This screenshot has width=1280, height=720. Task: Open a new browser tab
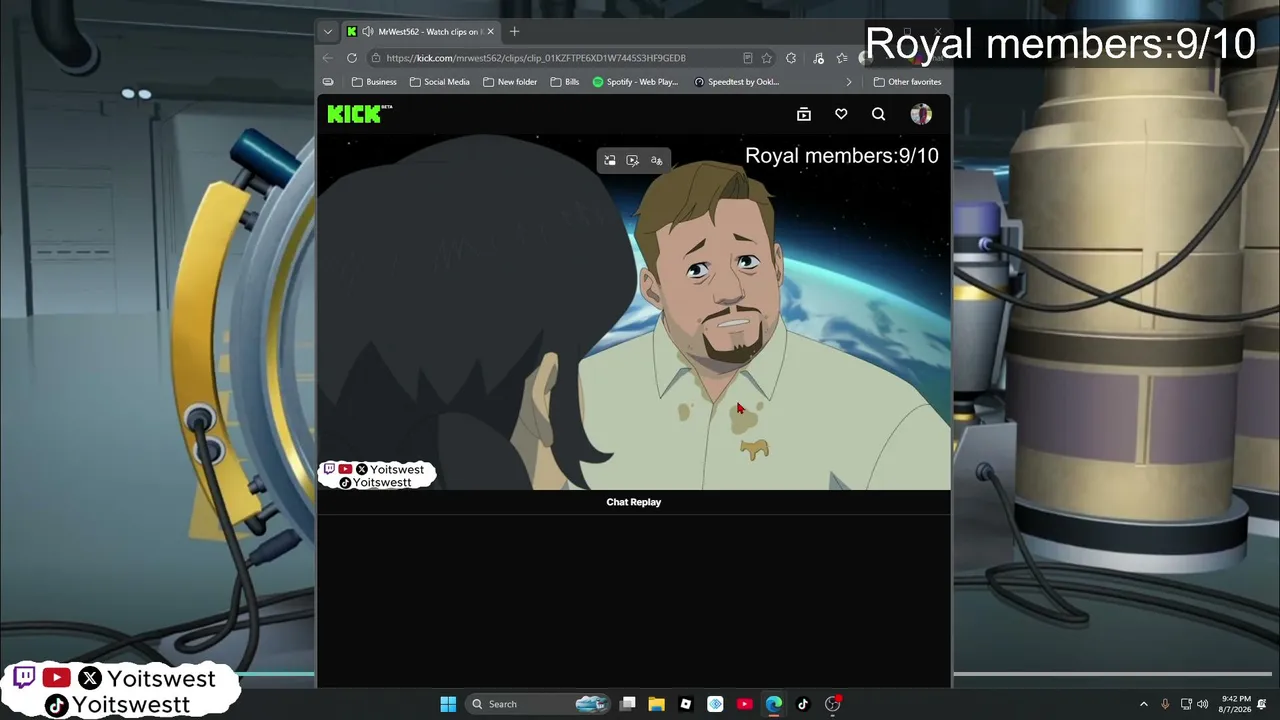coord(515,32)
